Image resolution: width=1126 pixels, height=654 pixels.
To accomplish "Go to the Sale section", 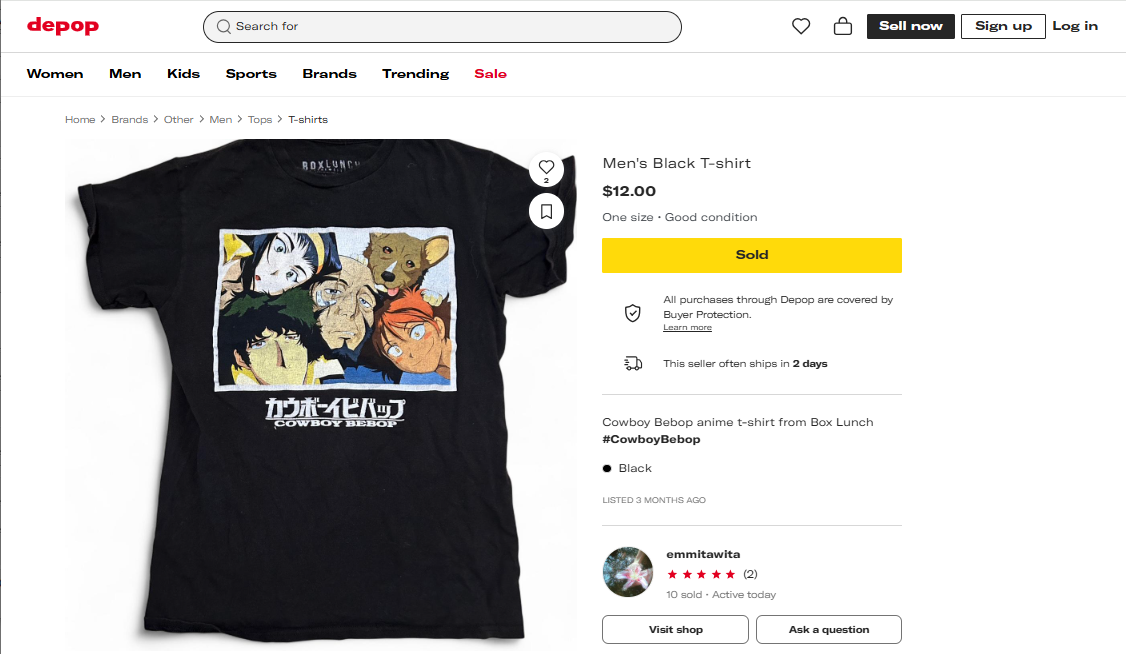I will pos(490,73).
